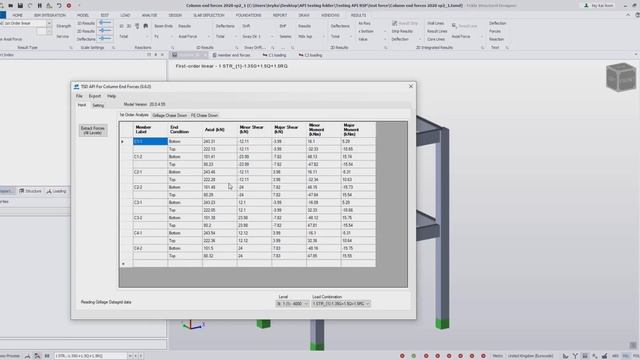Open the BIM INTEGRATION ribbon tab
The height and width of the screenshot is (360, 640).
(50, 15)
